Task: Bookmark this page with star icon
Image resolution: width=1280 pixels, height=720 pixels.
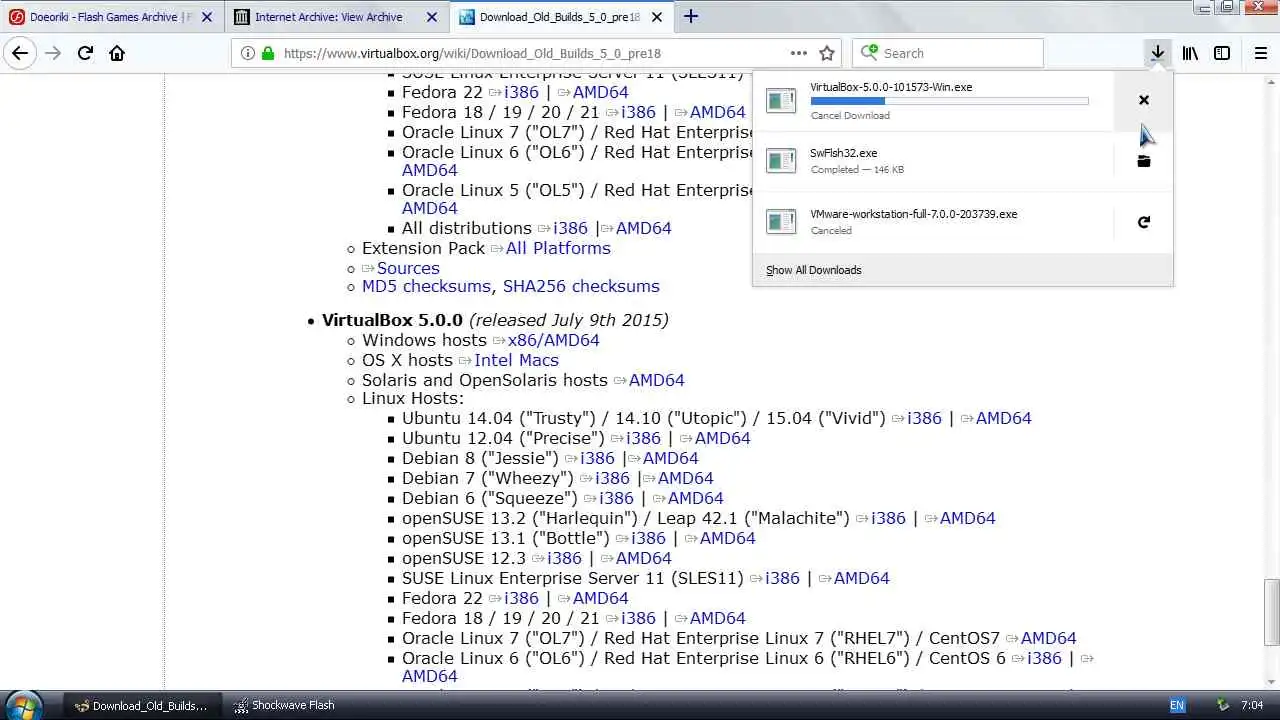Action: point(827,53)
